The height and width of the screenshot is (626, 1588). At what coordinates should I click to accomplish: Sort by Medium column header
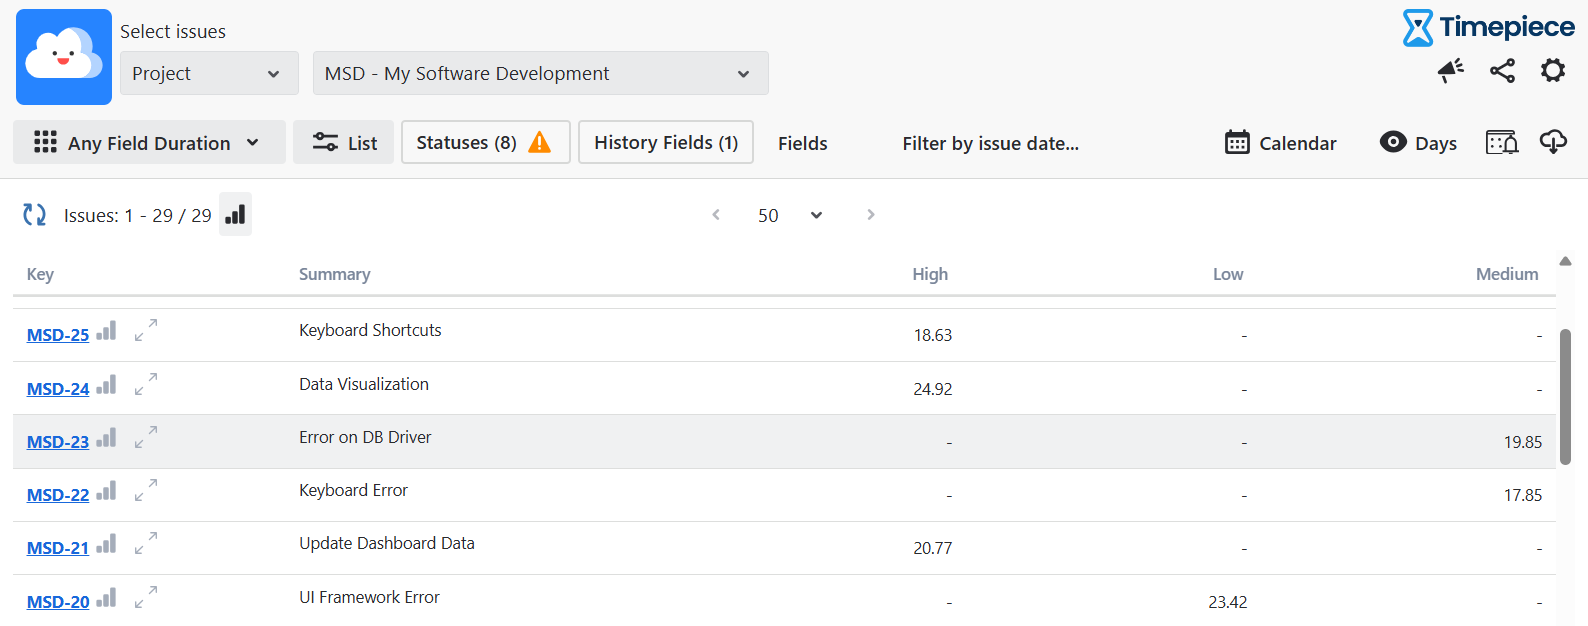pyautogui.click(x=1507, y=274)
